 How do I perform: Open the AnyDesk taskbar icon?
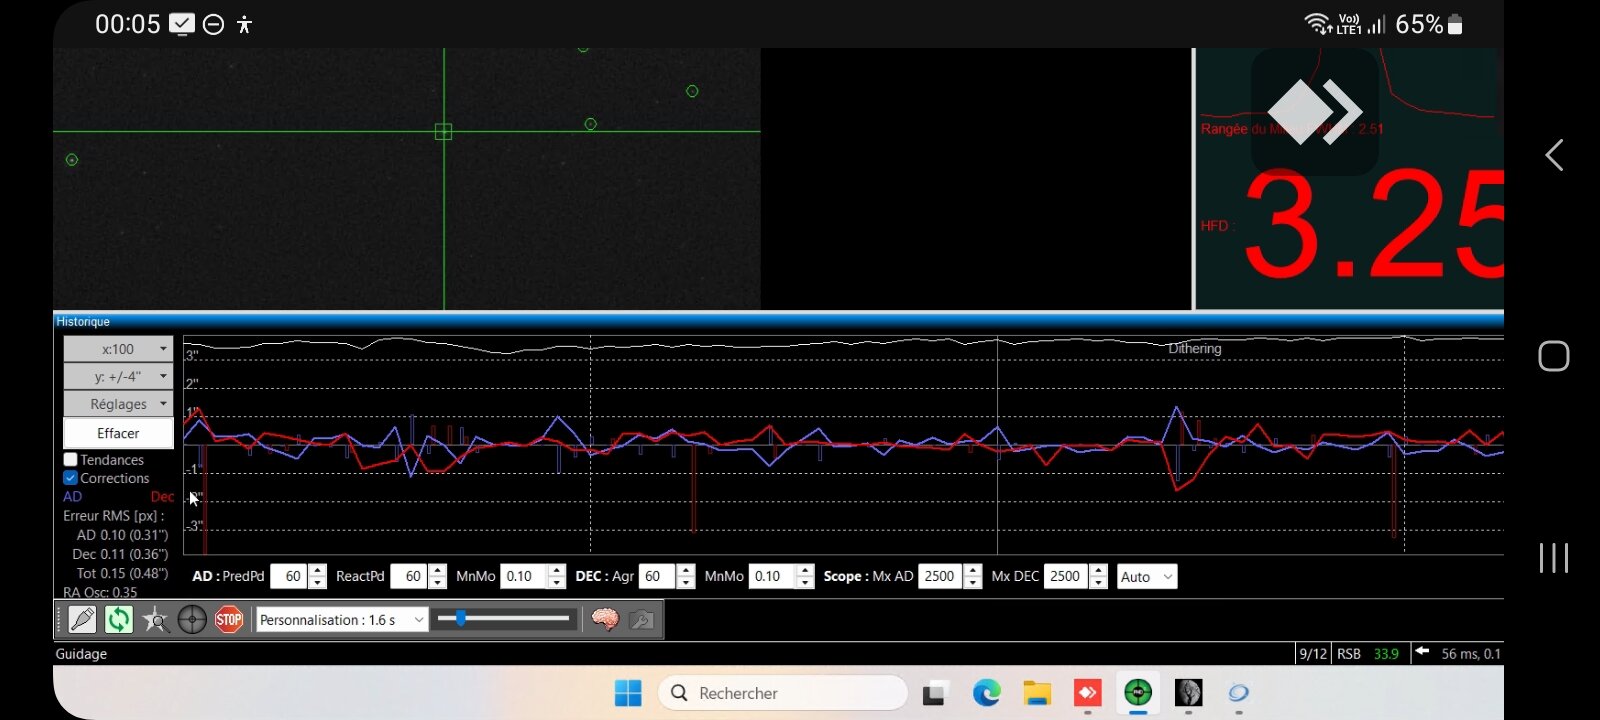1087,693
